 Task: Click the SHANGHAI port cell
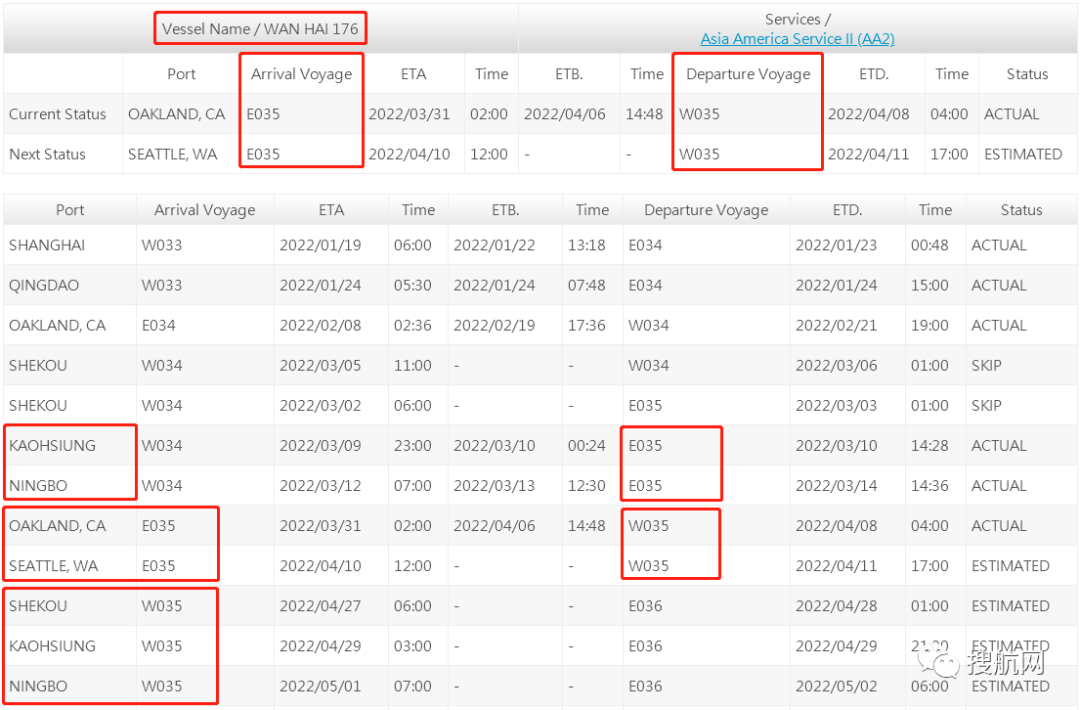47,245
